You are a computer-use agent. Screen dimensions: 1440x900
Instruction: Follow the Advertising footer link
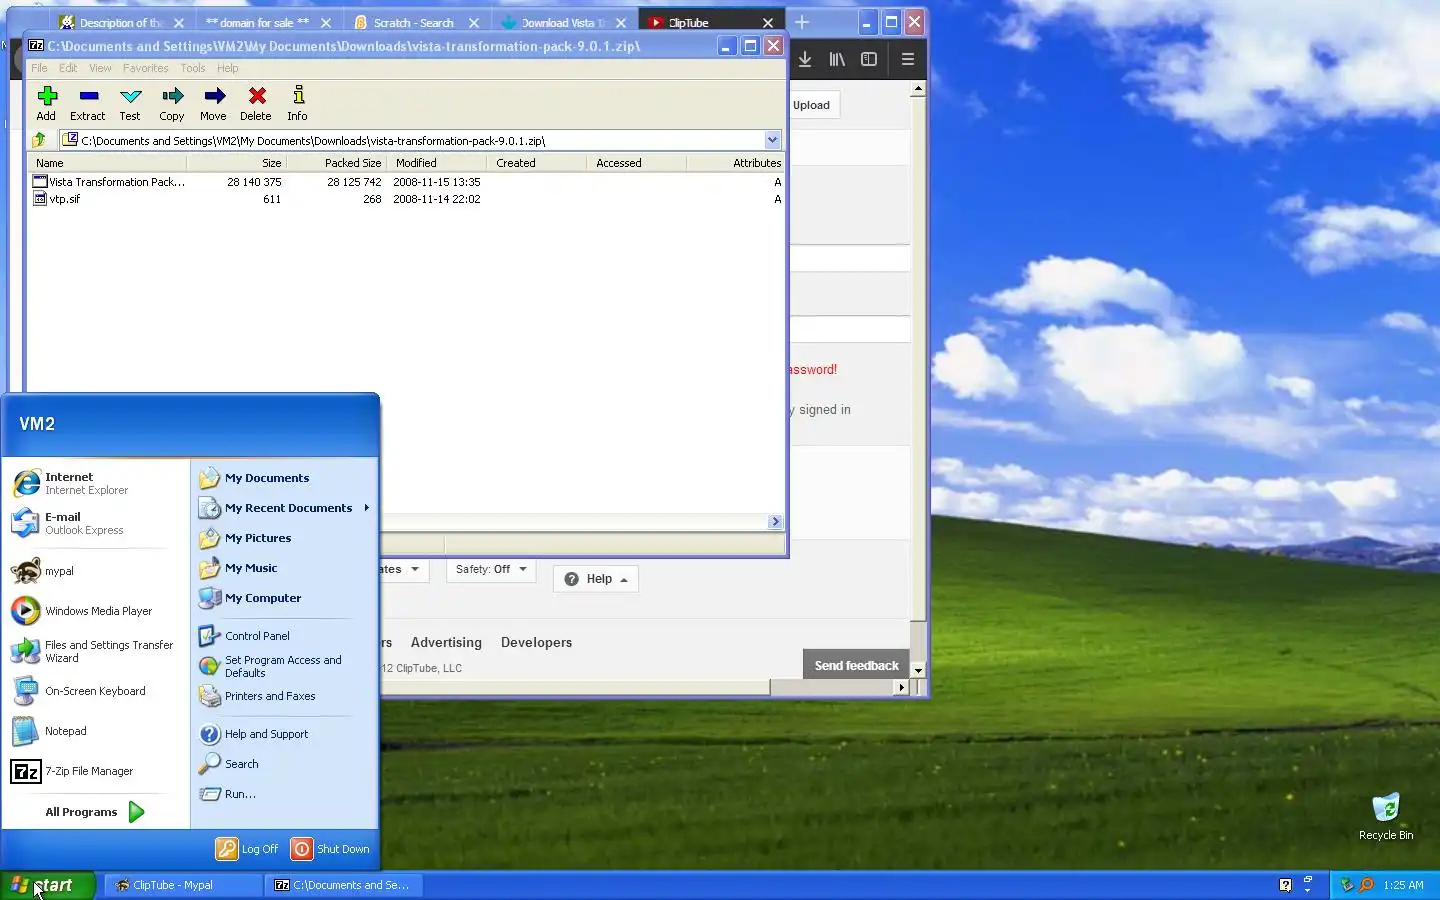pyautogui.click(x=446, y=643)
